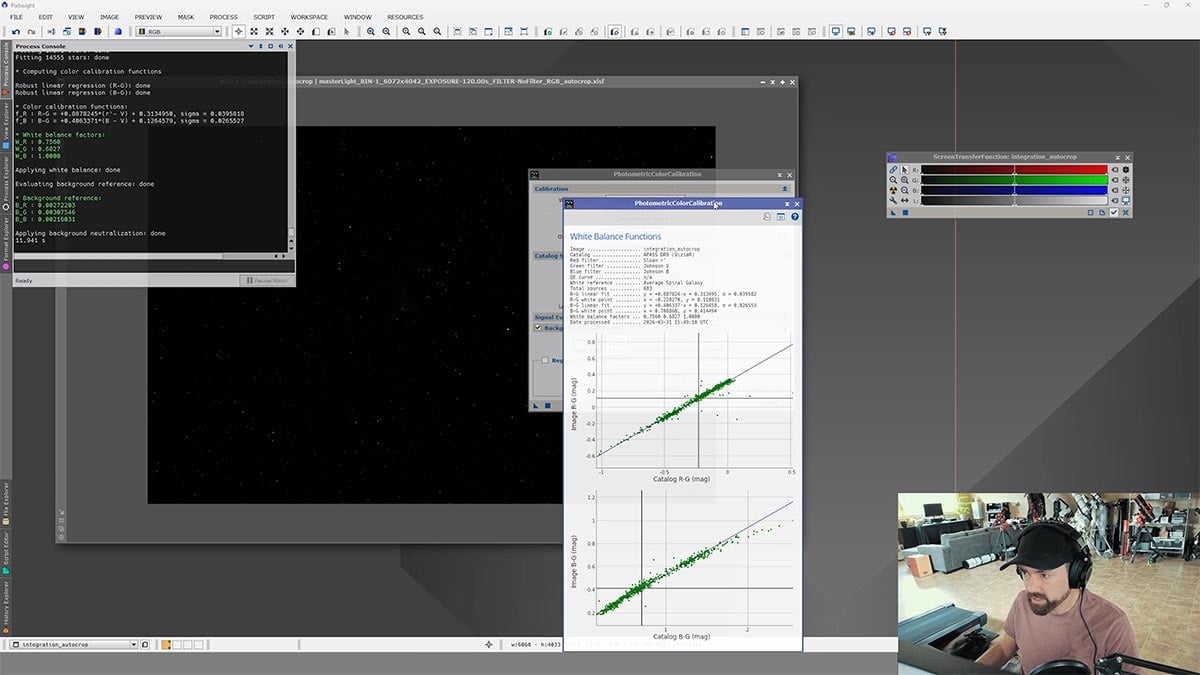
Task: Collapse the Calibration section in PhotometricColorCalibration
Action: 784,188
